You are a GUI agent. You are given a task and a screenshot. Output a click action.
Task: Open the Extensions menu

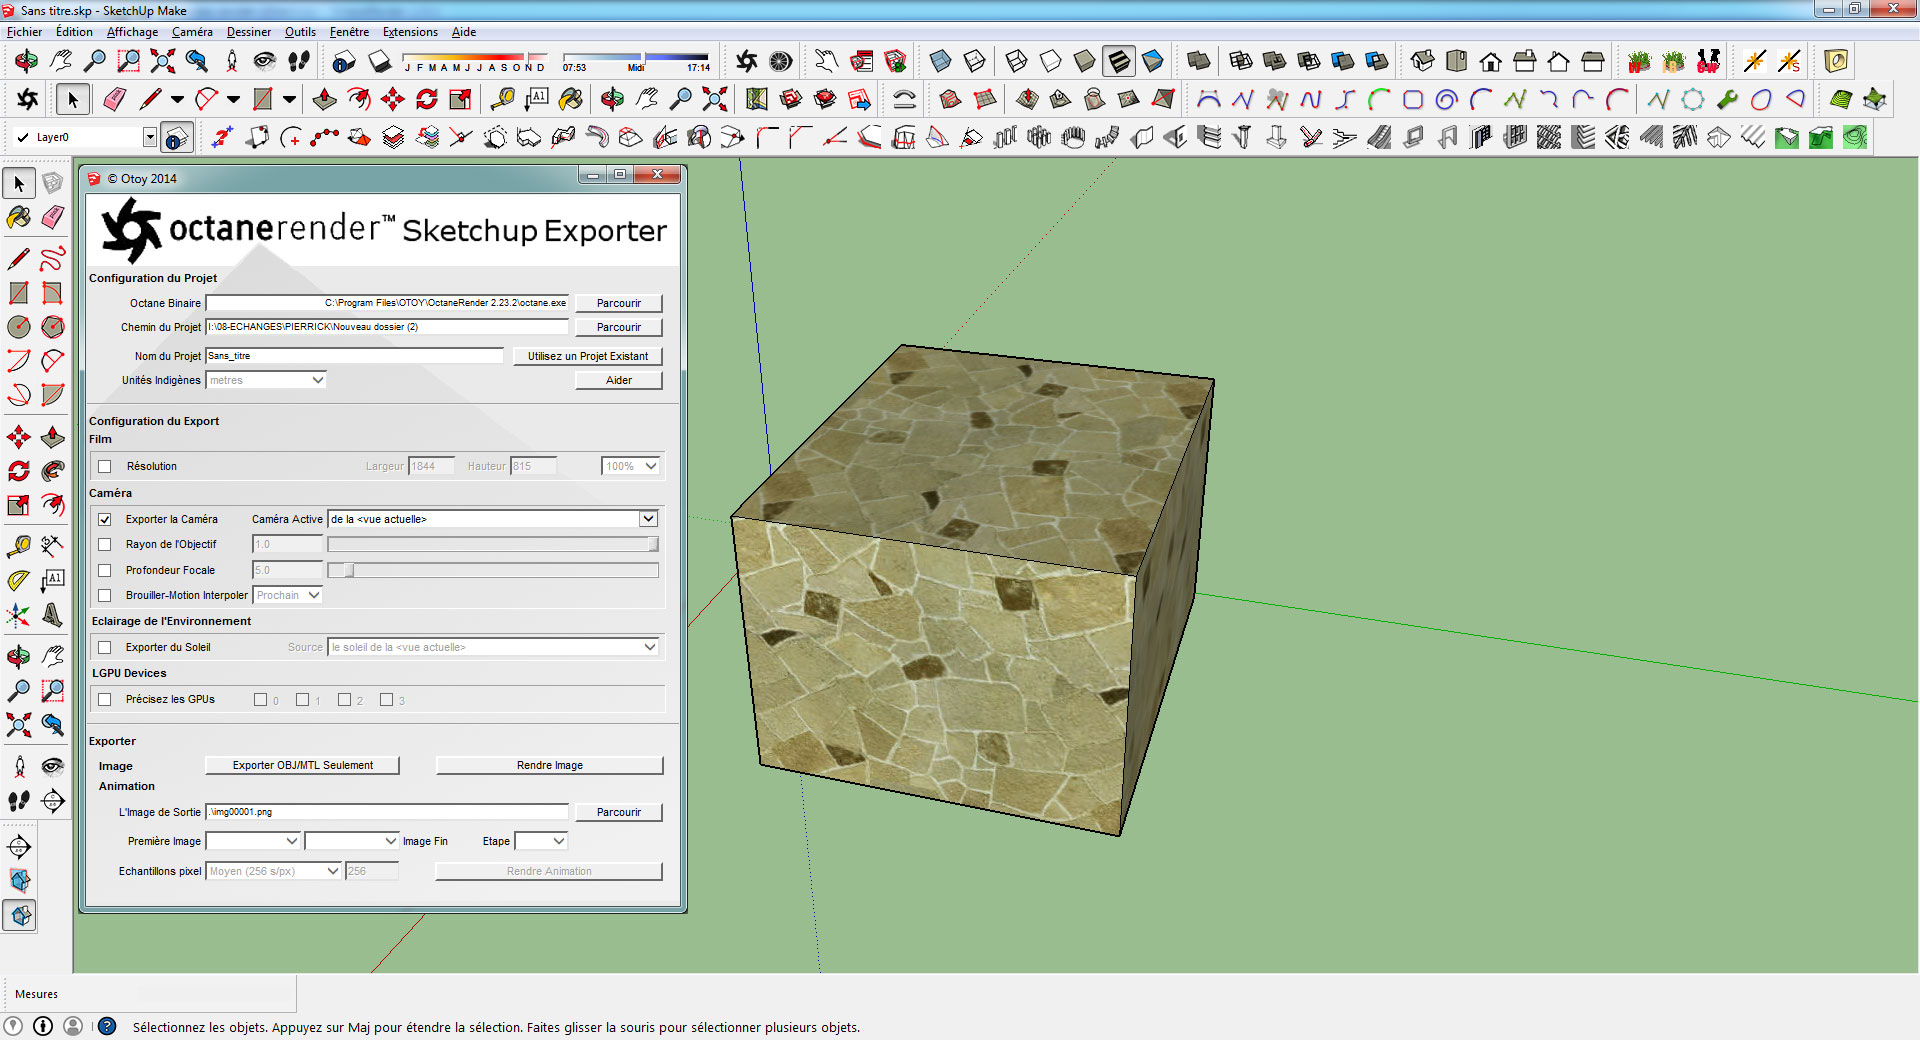410,32
